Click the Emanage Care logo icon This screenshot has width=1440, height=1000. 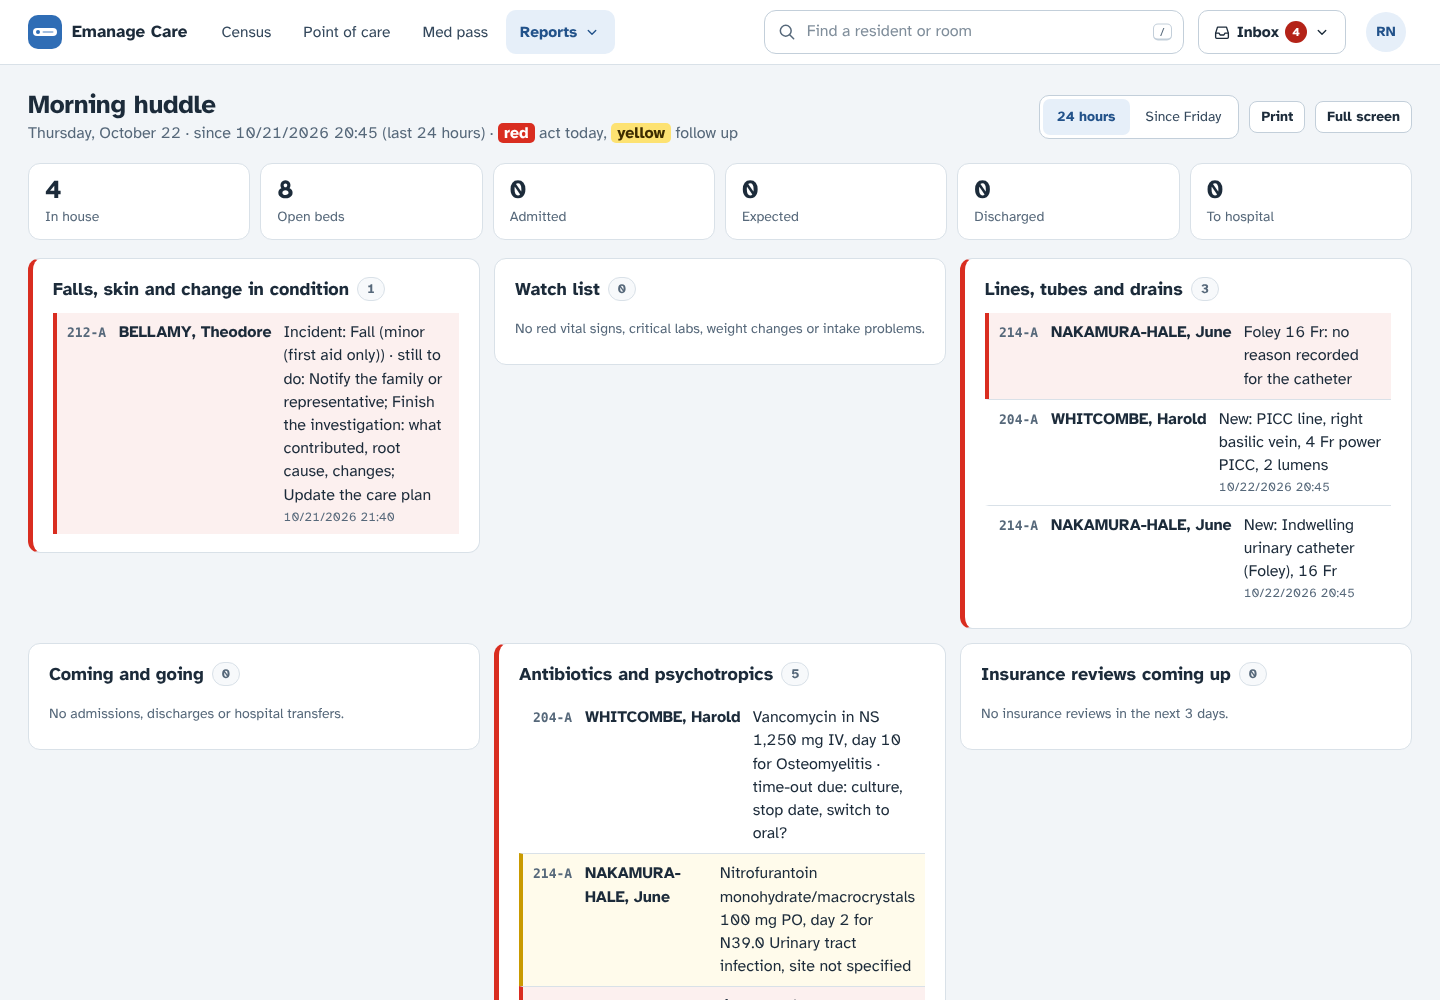[x=45, y=32]
